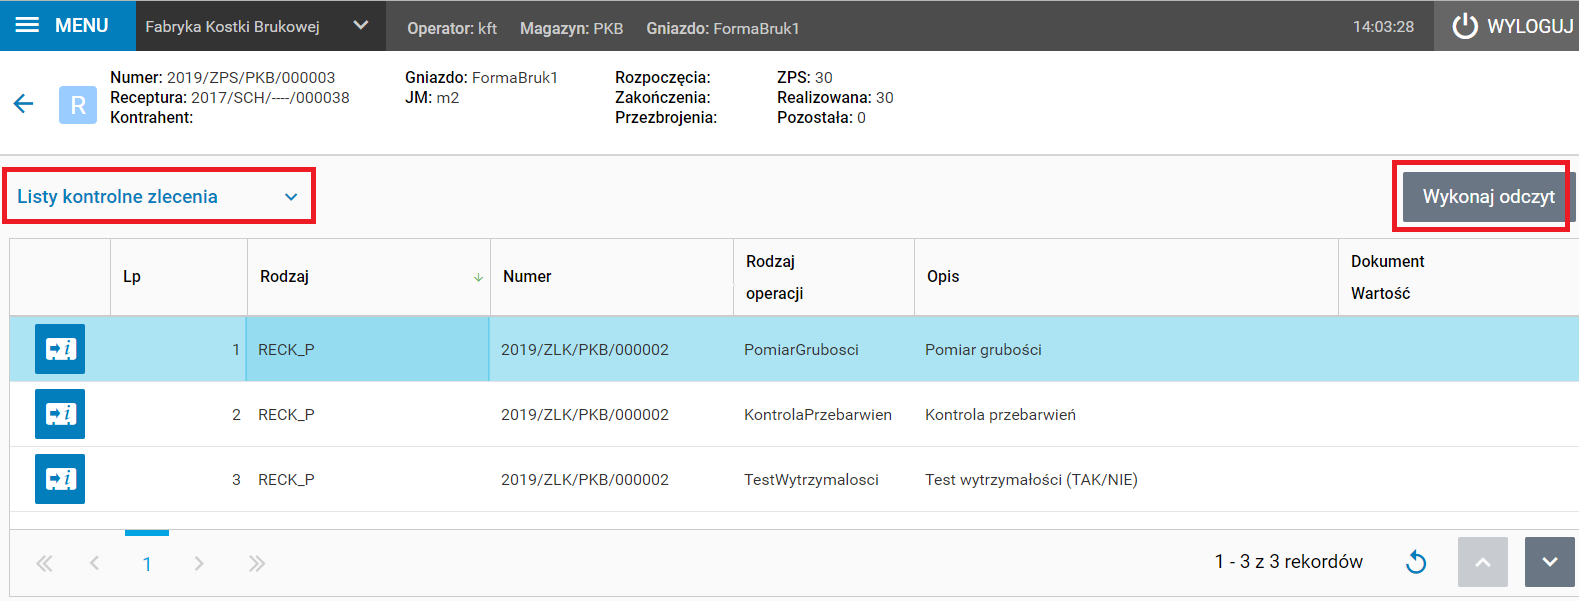Click the back arrow icon
This screenshot has height=601, width=1579.
point(23,103)
